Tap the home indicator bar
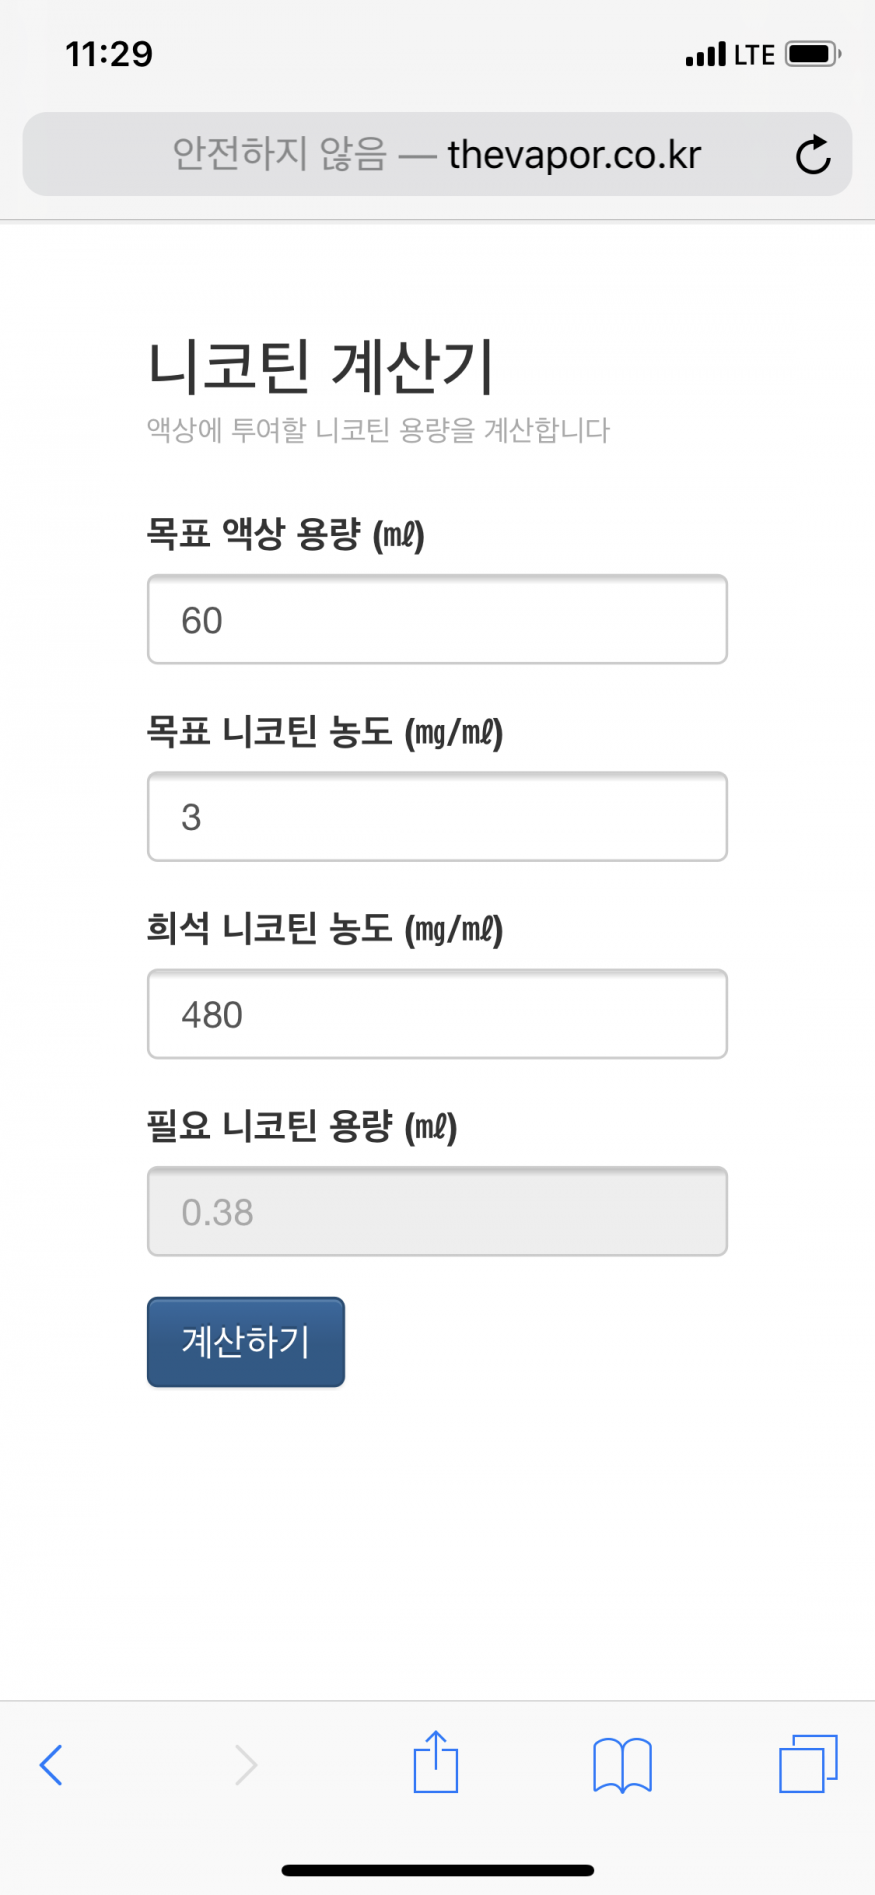The height and width of the screenshot is (1895, 875). pos(438,1870)
